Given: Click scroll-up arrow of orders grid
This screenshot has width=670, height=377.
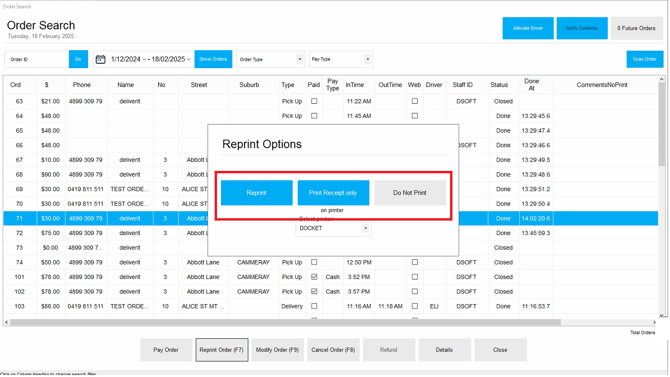Looking at the screenshot, I should 661,80.
